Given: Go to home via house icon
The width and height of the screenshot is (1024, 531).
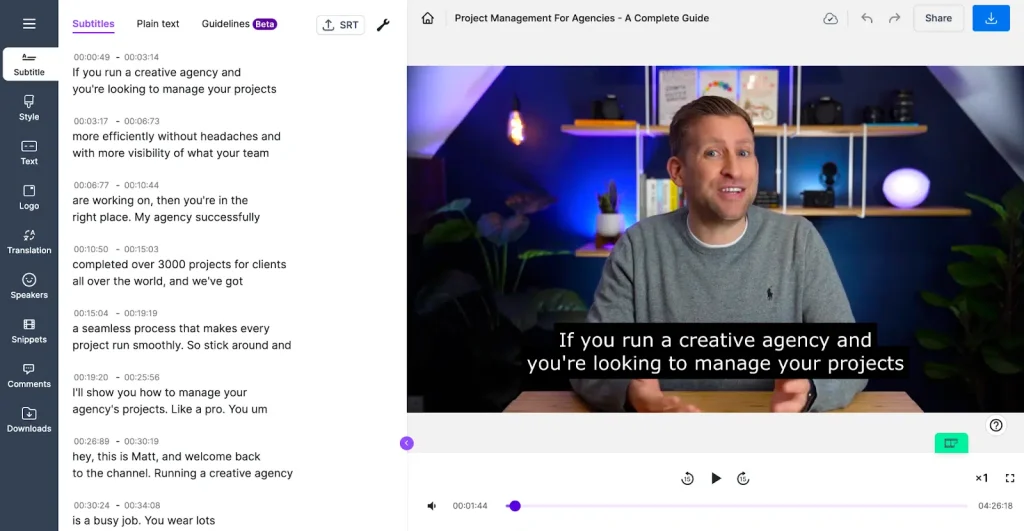Looking at the screenshot, I should [x=428, y=18].
